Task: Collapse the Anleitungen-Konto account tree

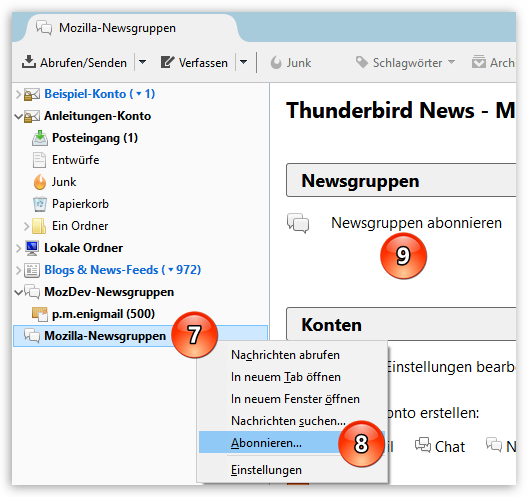Action: (19, 117)
